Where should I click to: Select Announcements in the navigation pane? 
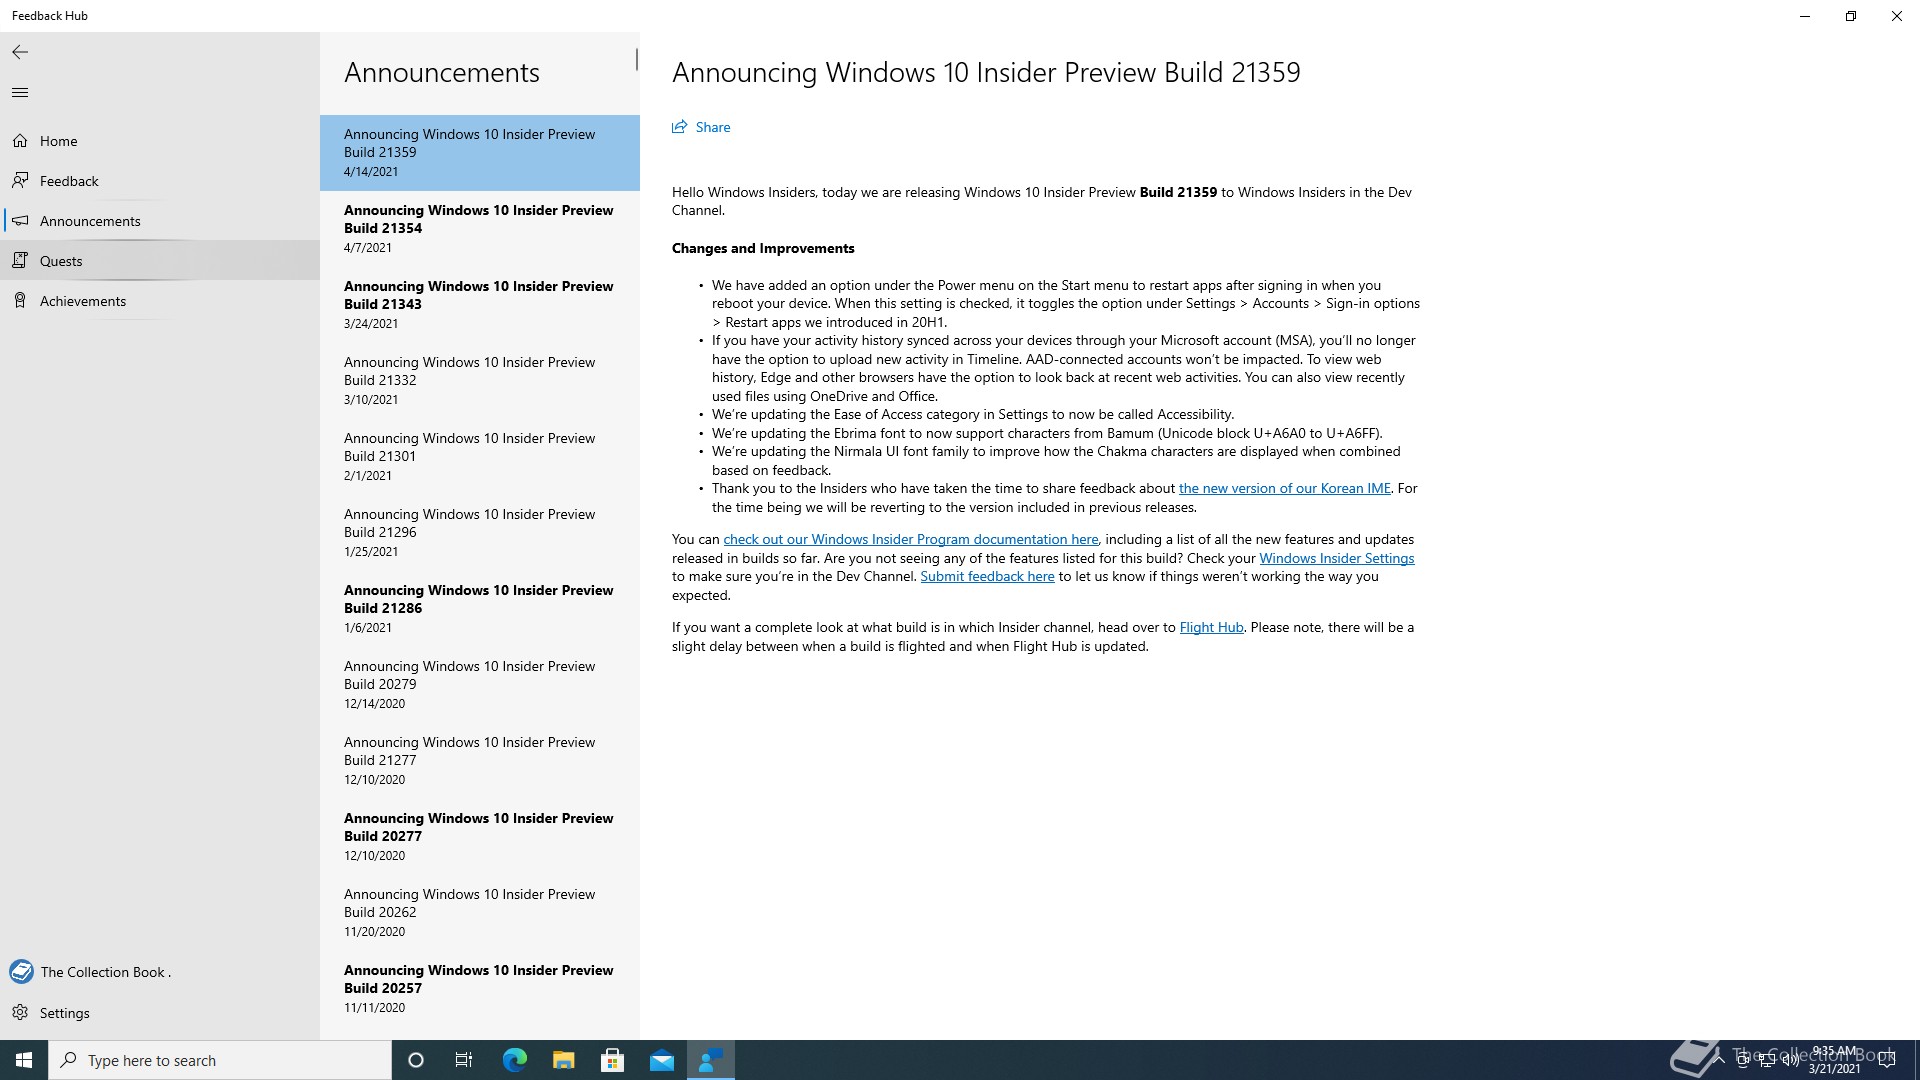coord(160,221)
